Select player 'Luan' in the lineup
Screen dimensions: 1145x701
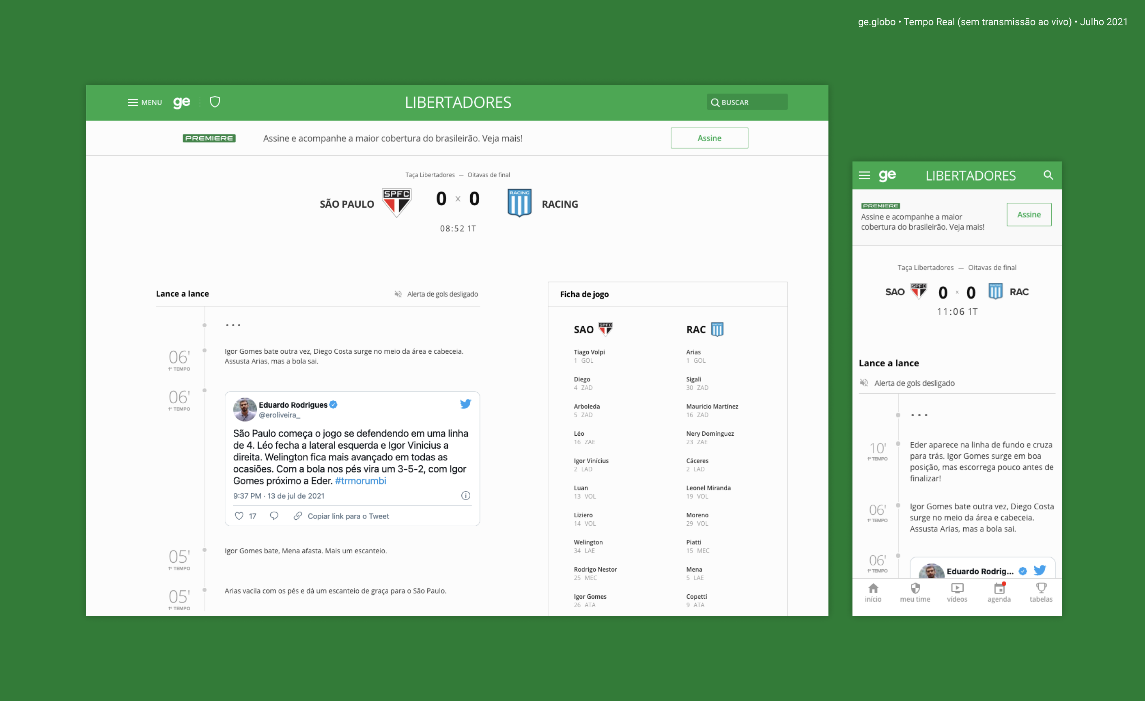[x=581, y=488]
